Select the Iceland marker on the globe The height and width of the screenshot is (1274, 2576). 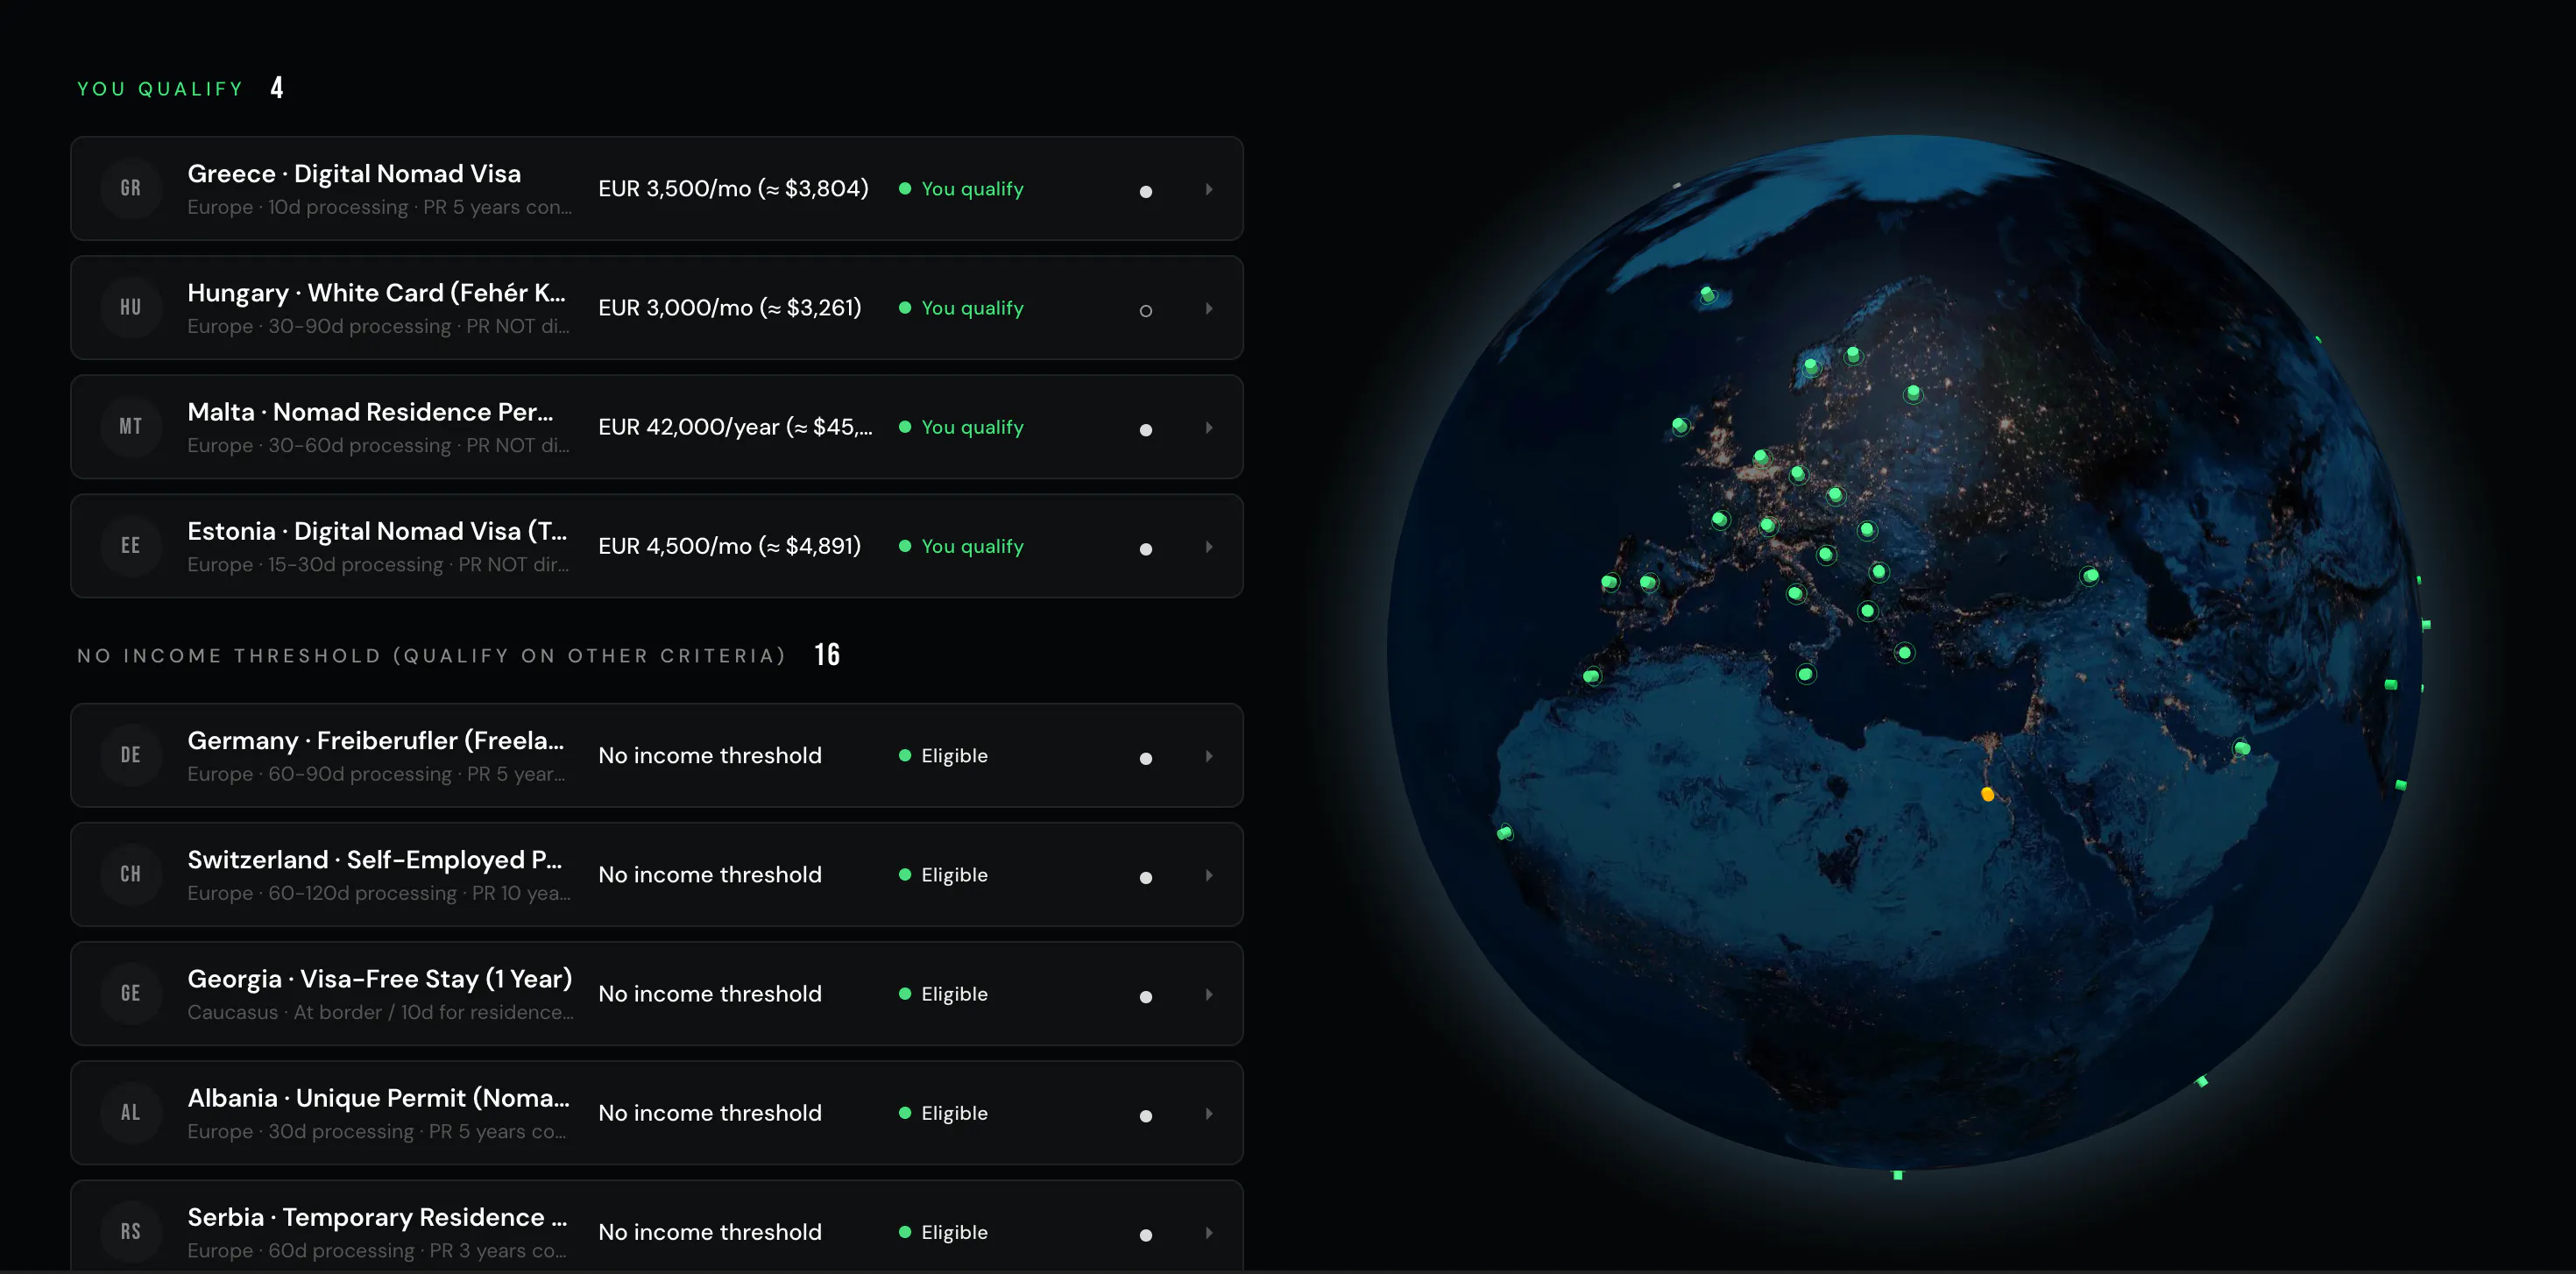point(1708,295)
